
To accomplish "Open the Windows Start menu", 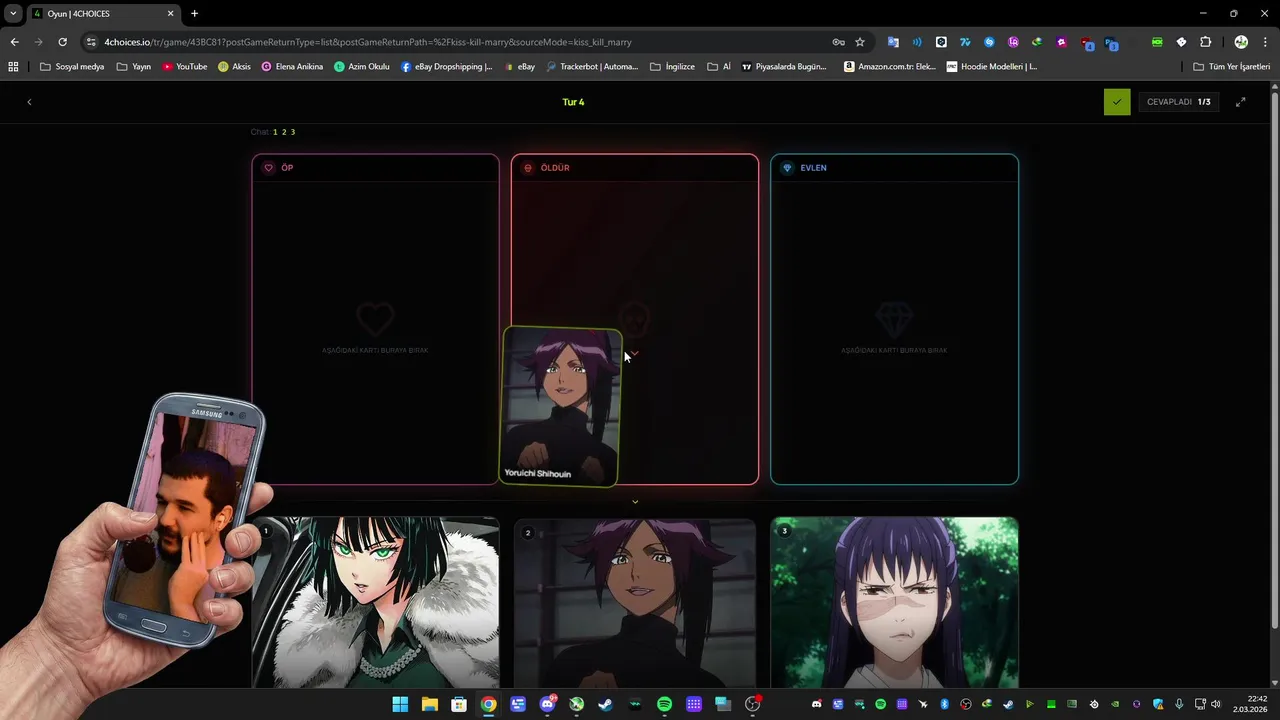I will pyautogui.click(x=400, y=704).
